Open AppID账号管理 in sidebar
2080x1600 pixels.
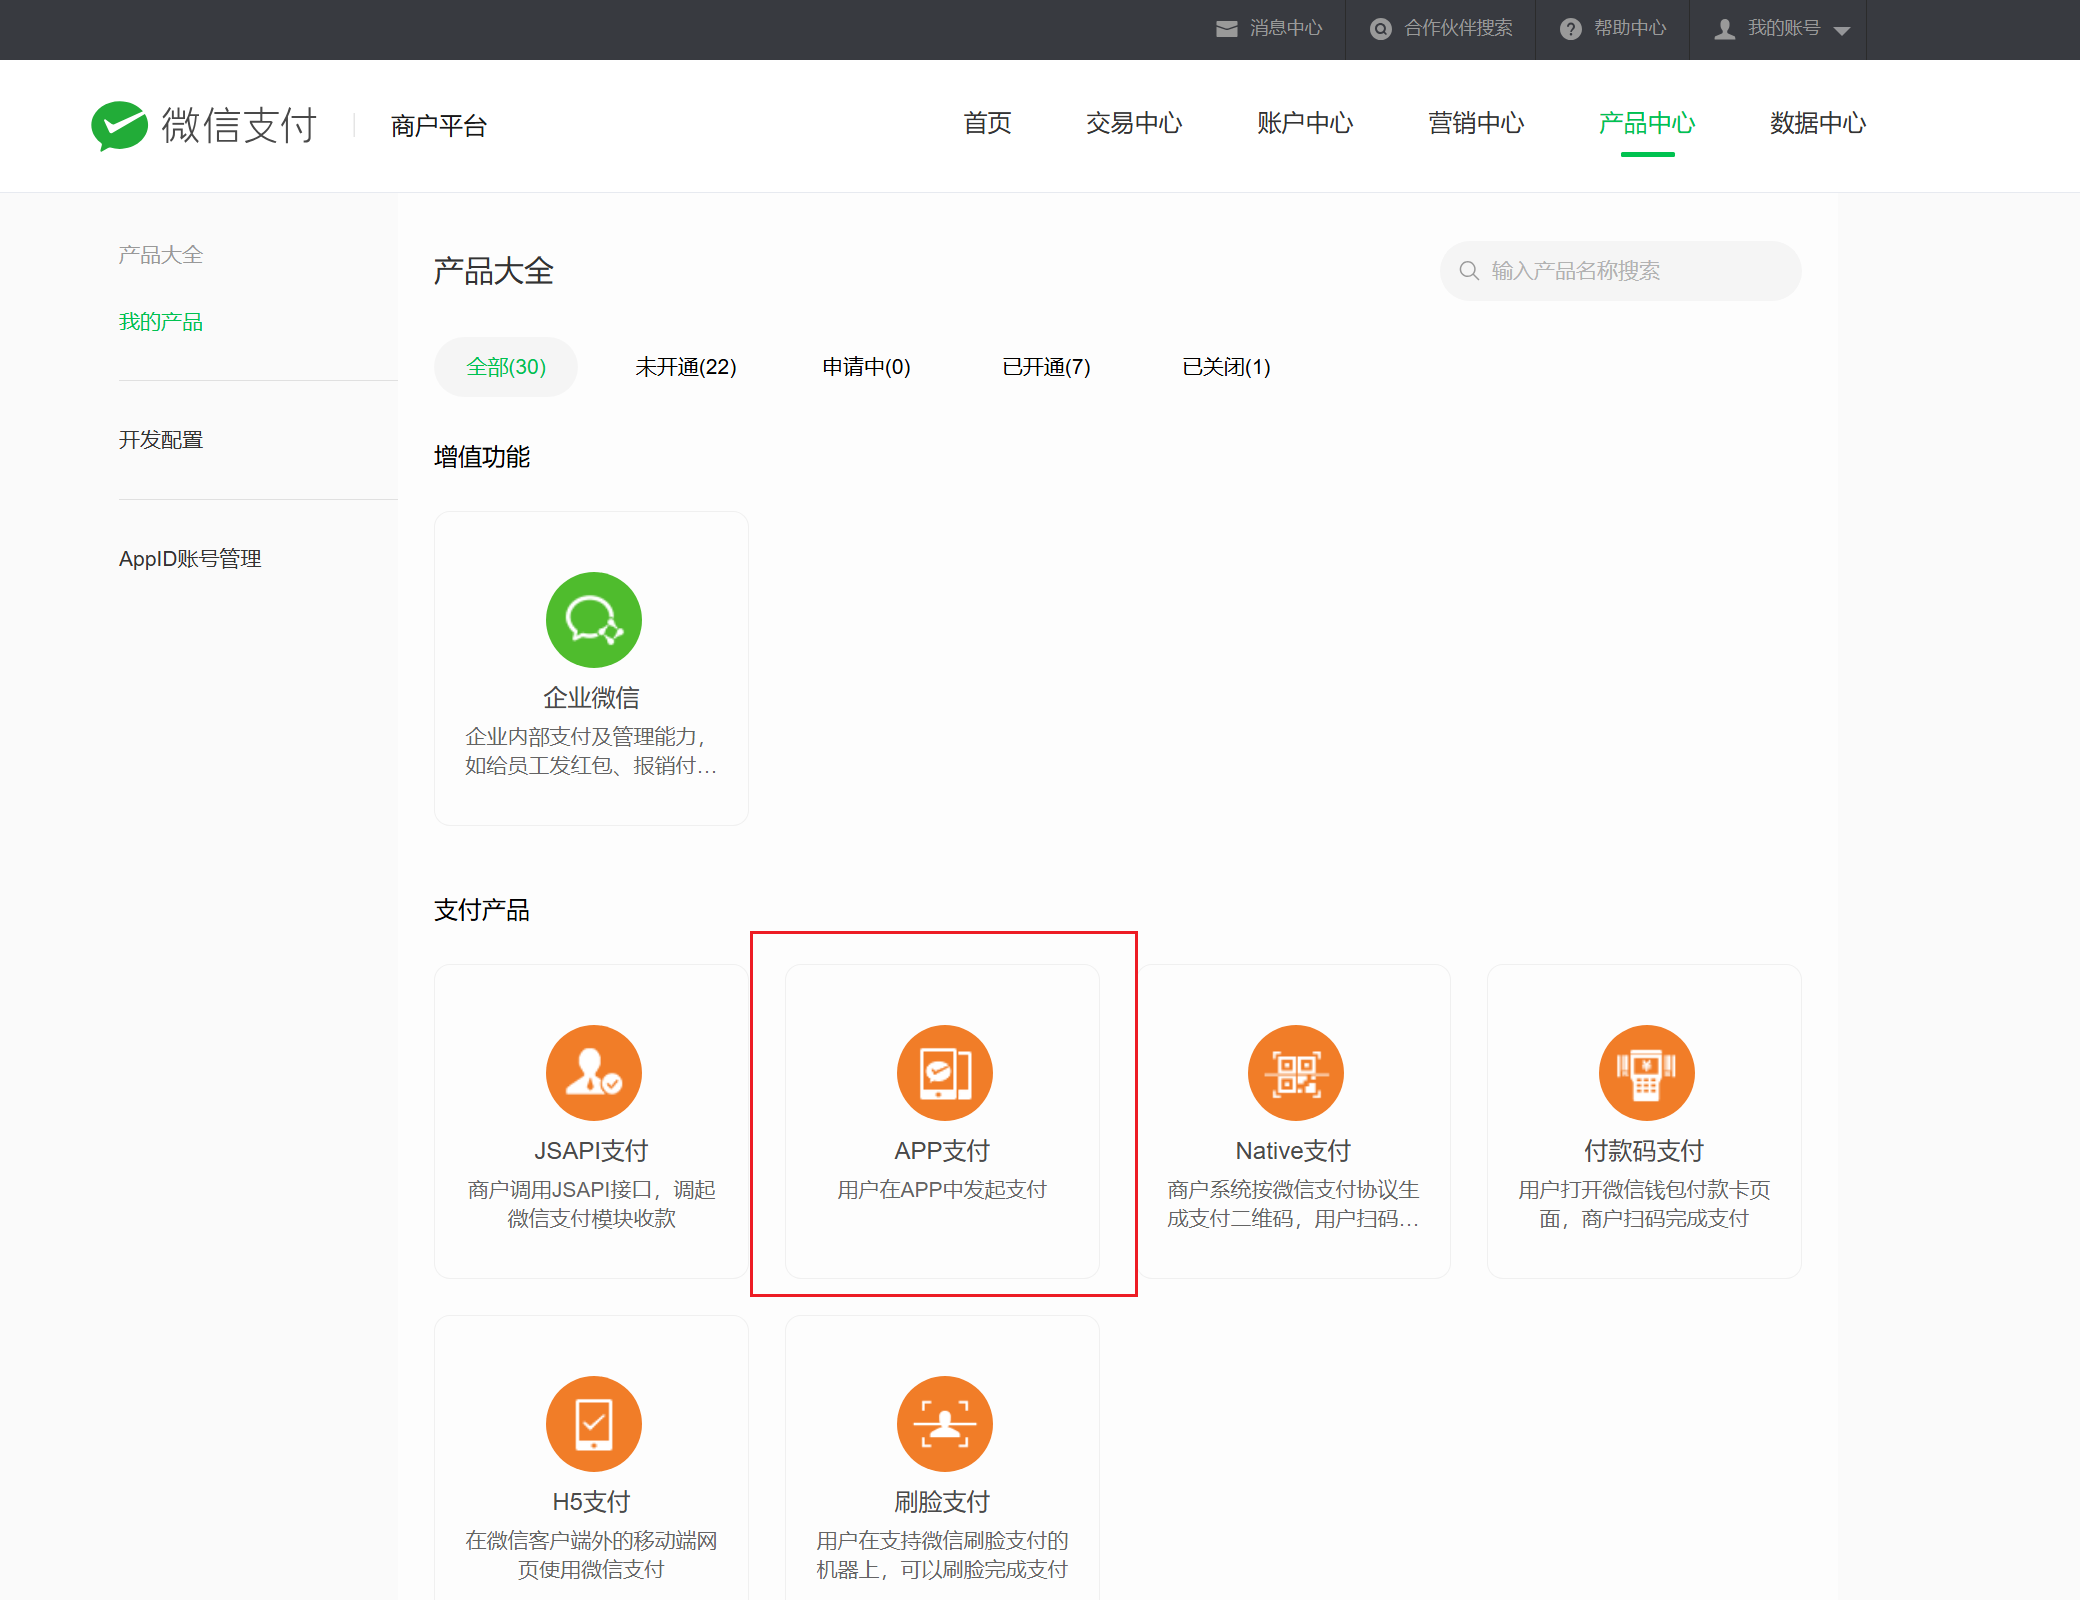coord(190,559)
